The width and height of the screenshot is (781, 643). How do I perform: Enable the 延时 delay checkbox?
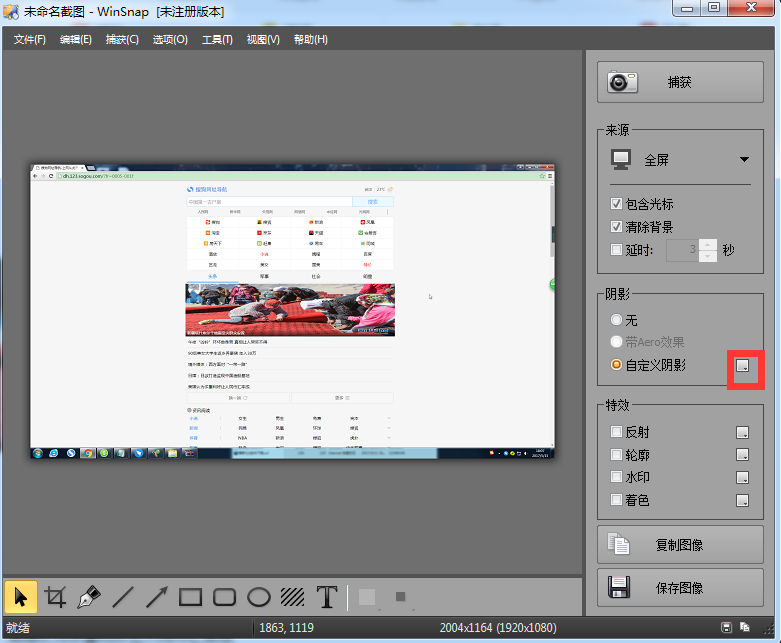click(x=617, y=249)
